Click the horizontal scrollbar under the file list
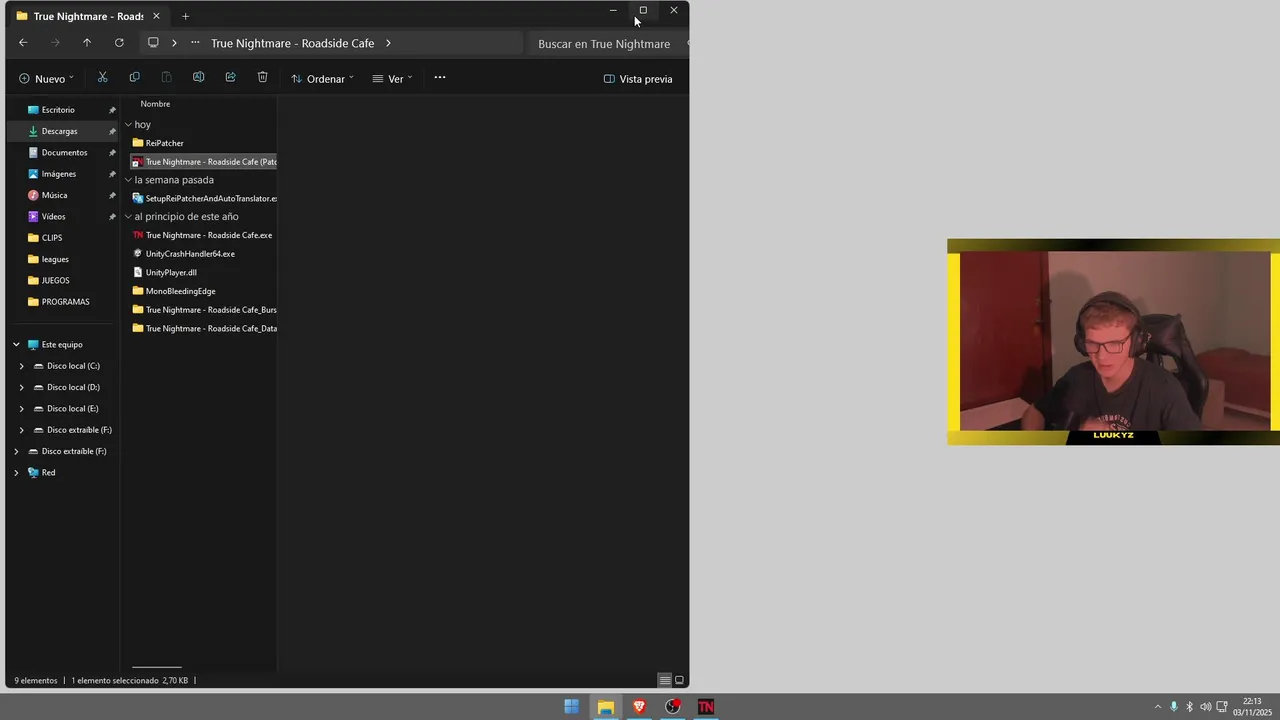Screen dimensions: 1280x720 157,667
